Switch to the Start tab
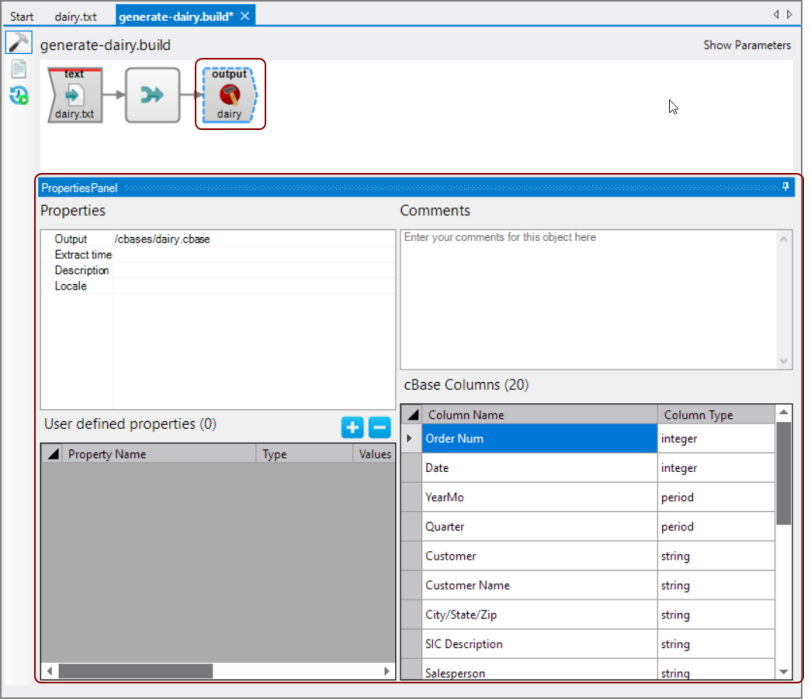The image size is (811, 699). click(21, 15)
